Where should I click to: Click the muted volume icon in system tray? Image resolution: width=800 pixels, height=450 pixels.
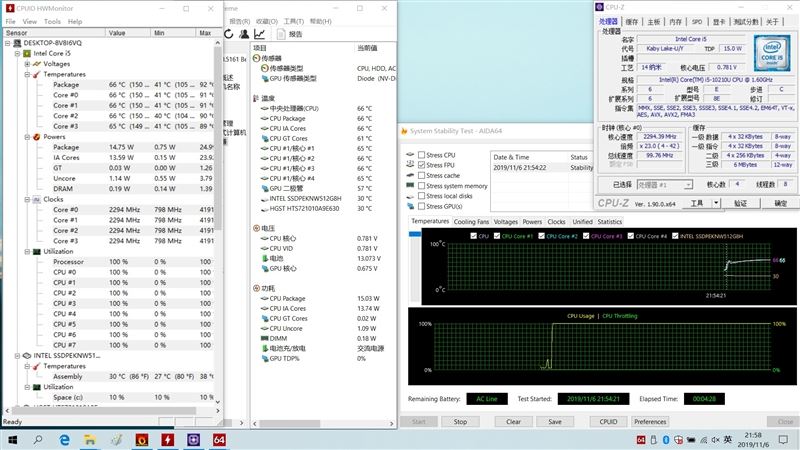pos(715,440)
